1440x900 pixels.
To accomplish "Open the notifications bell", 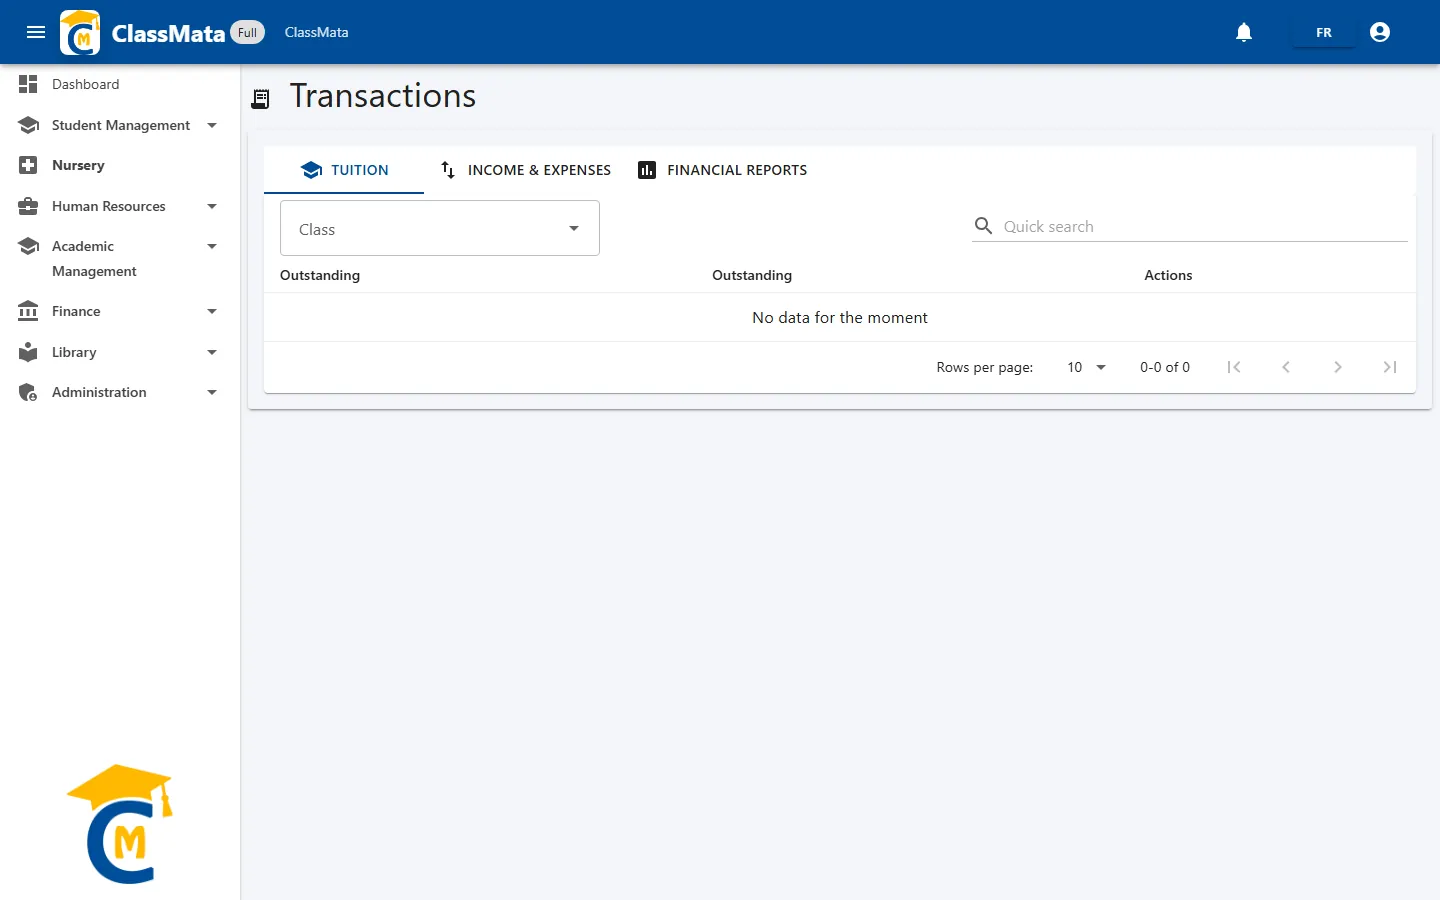I will 1244,32.
